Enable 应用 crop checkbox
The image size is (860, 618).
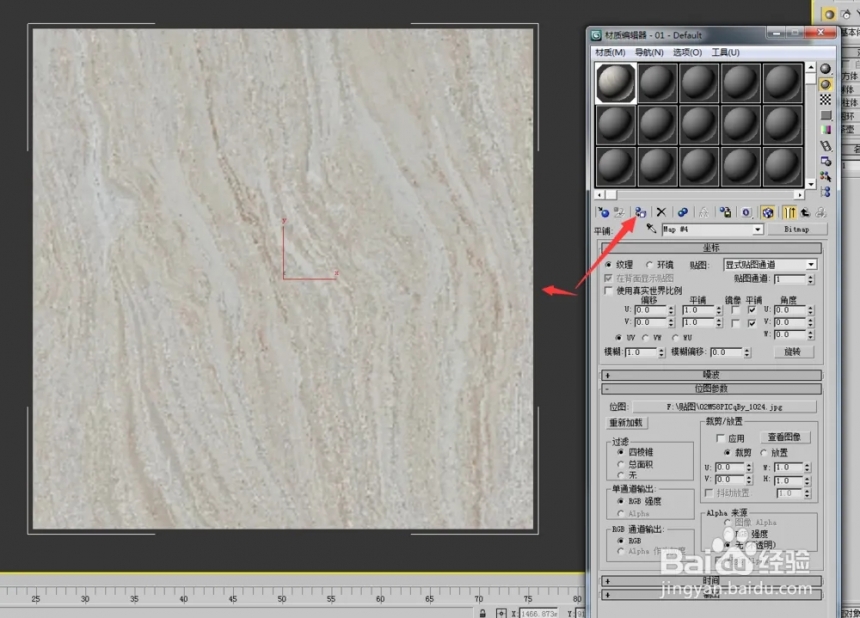coord(721,438)
